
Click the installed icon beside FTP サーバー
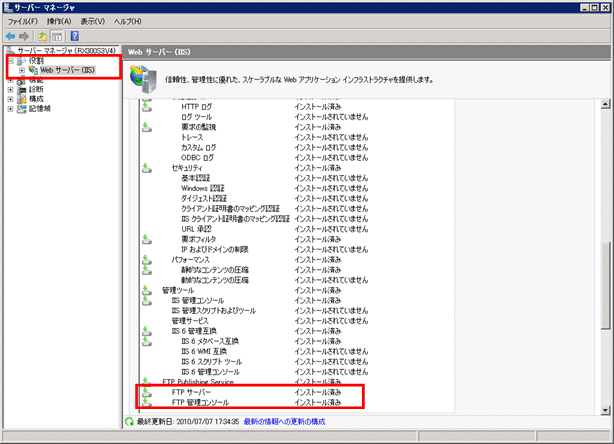click(147, 392)
